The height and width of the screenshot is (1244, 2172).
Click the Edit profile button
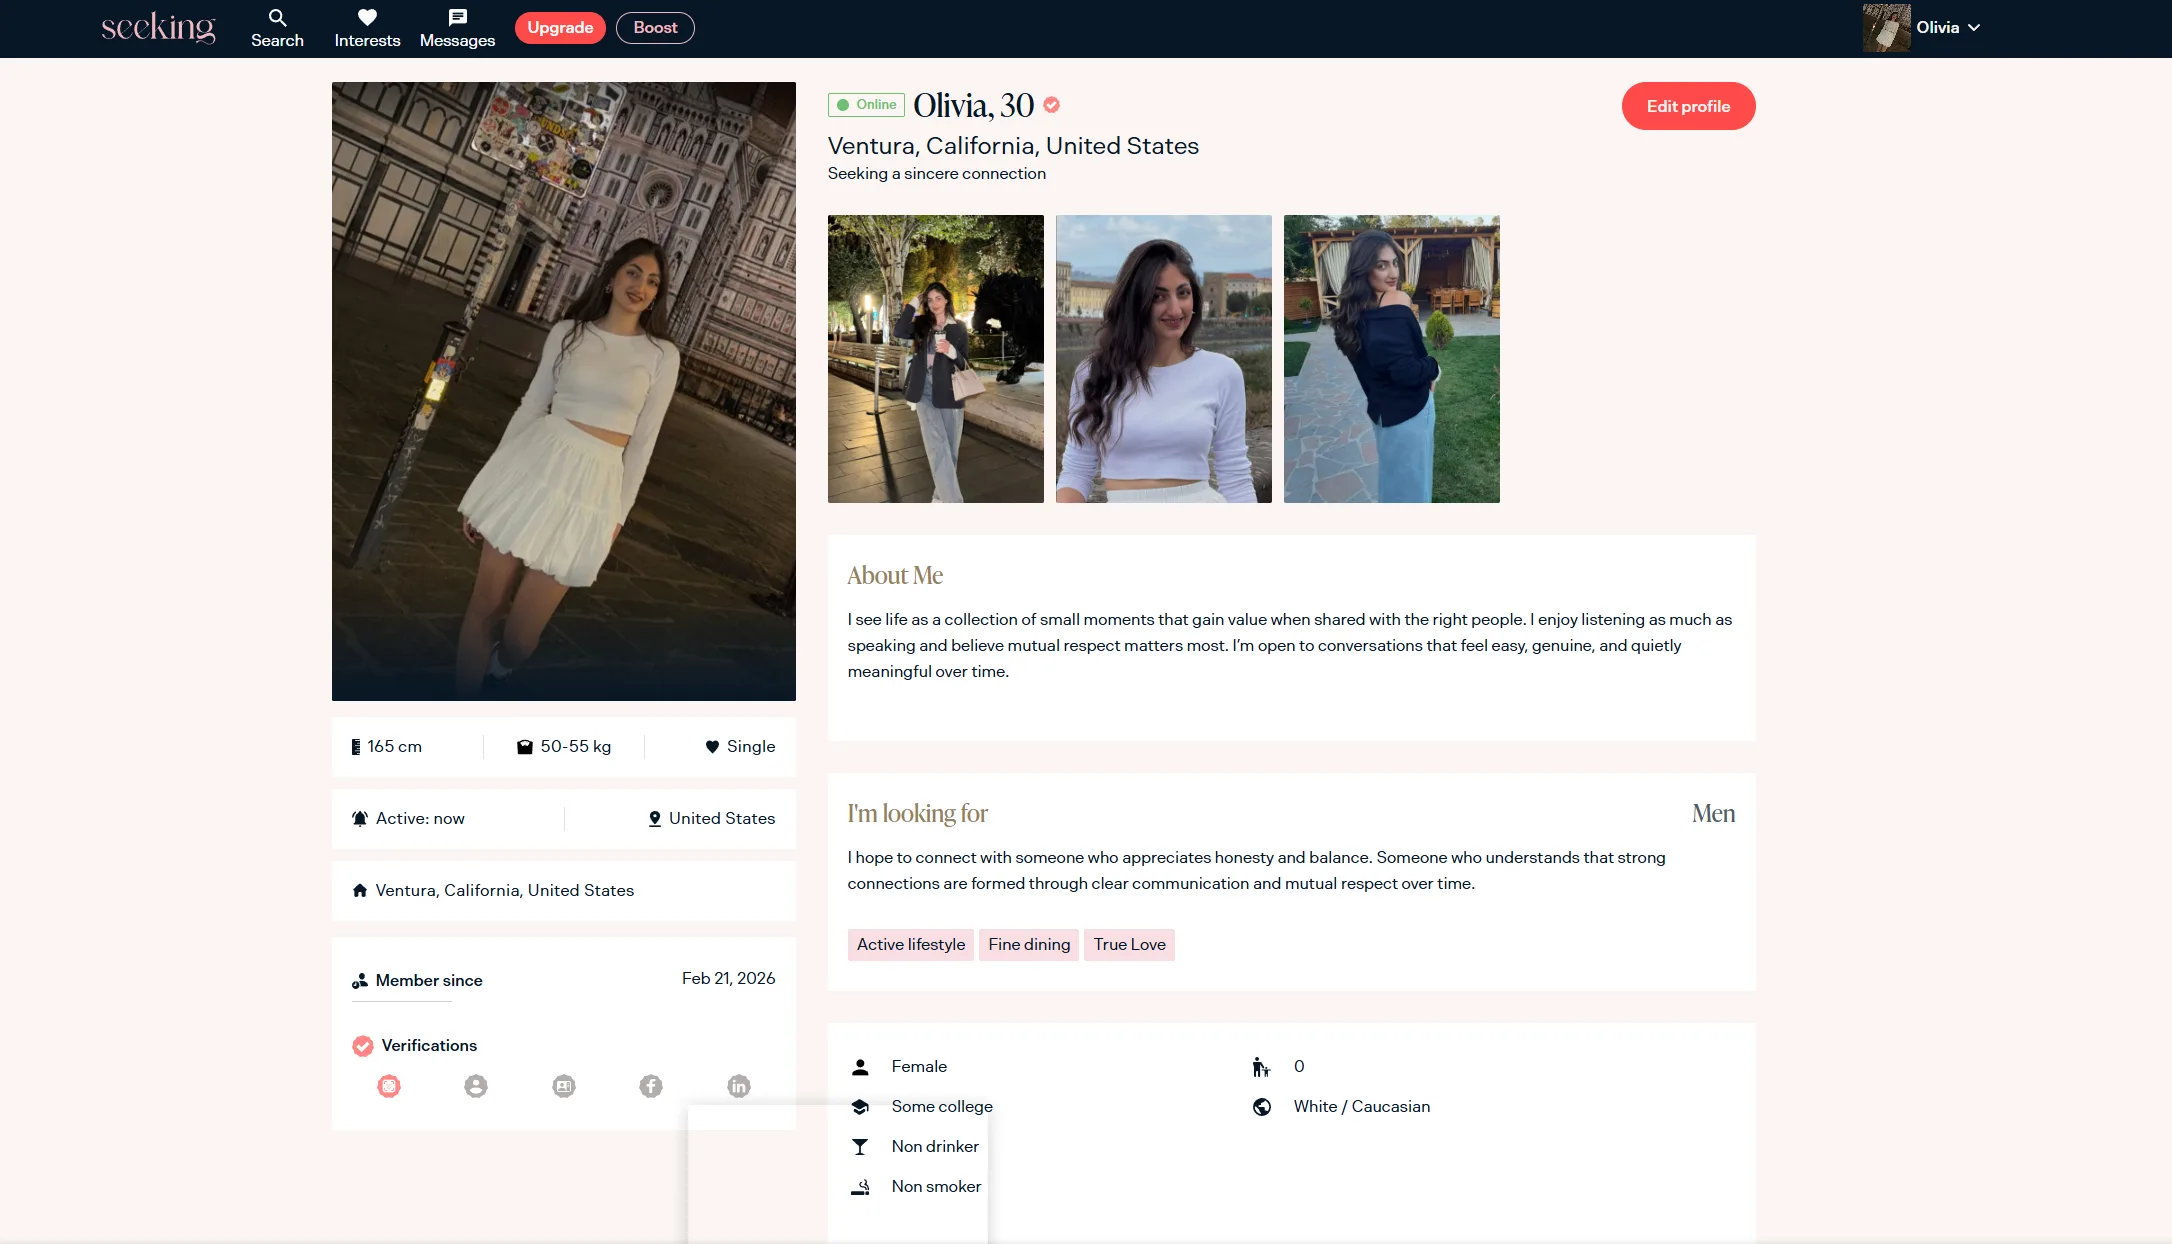1688,106
